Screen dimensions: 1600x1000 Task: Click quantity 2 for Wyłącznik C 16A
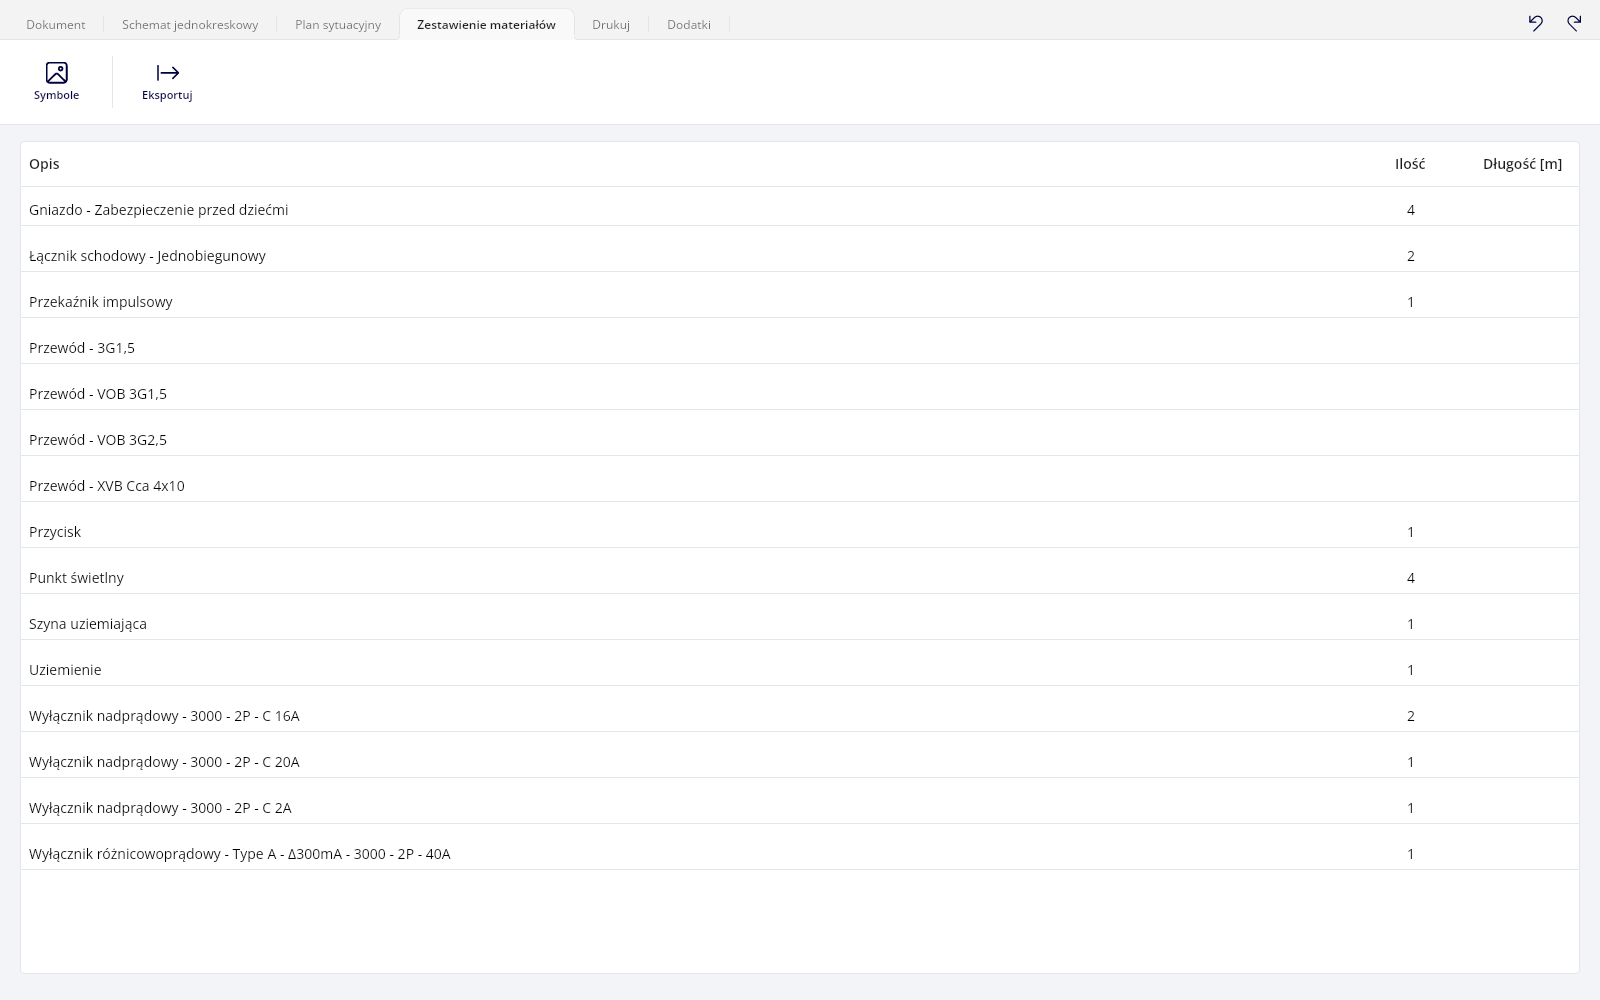1411,716
